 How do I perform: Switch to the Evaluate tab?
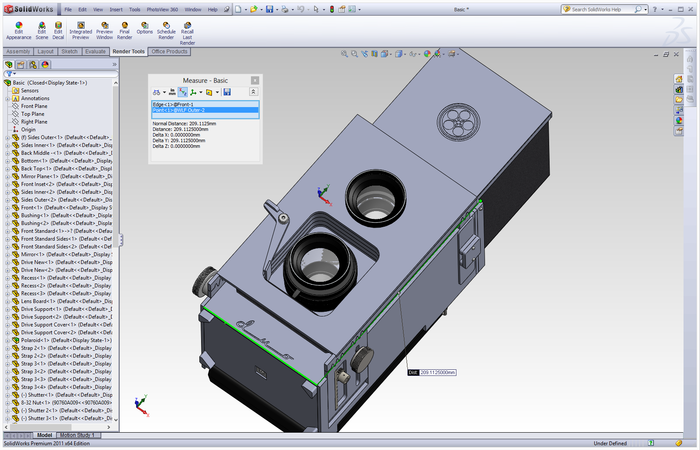pyautogui.click(x=96, y=52)
